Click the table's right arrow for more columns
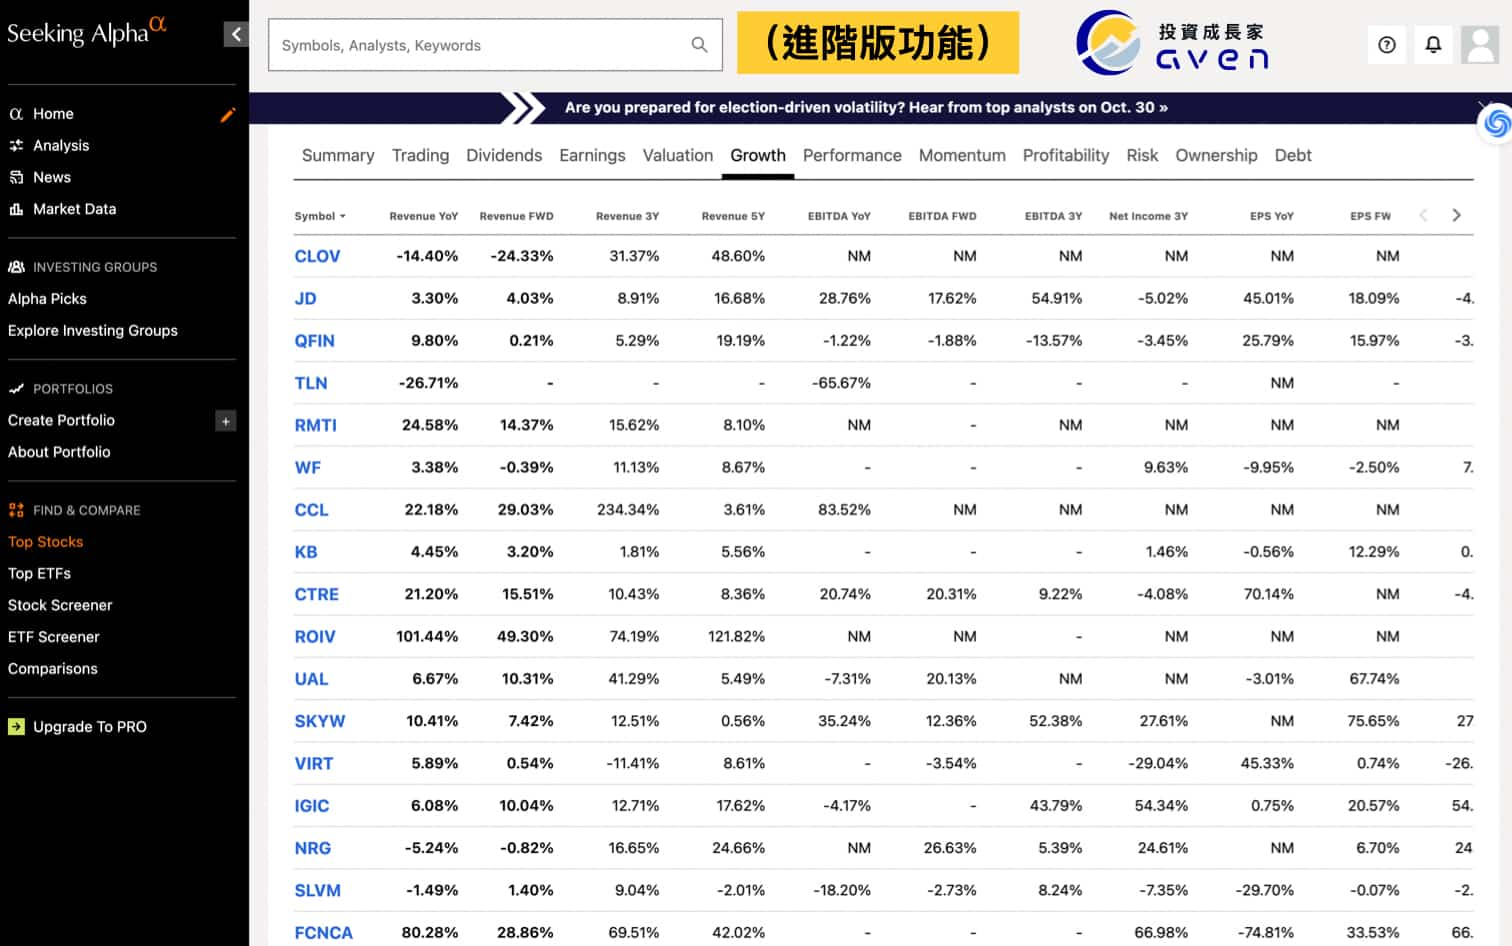This screenshot has height=946, width=1512. click(x=1456, y=215)
